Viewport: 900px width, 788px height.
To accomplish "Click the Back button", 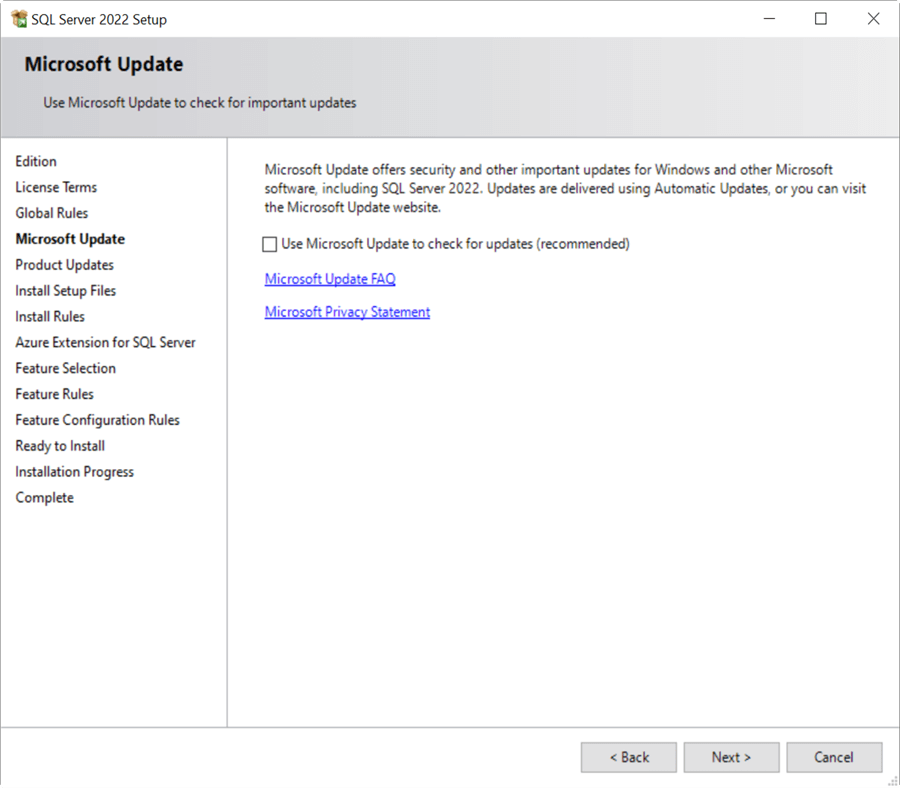I will click(x=628, y=757).
